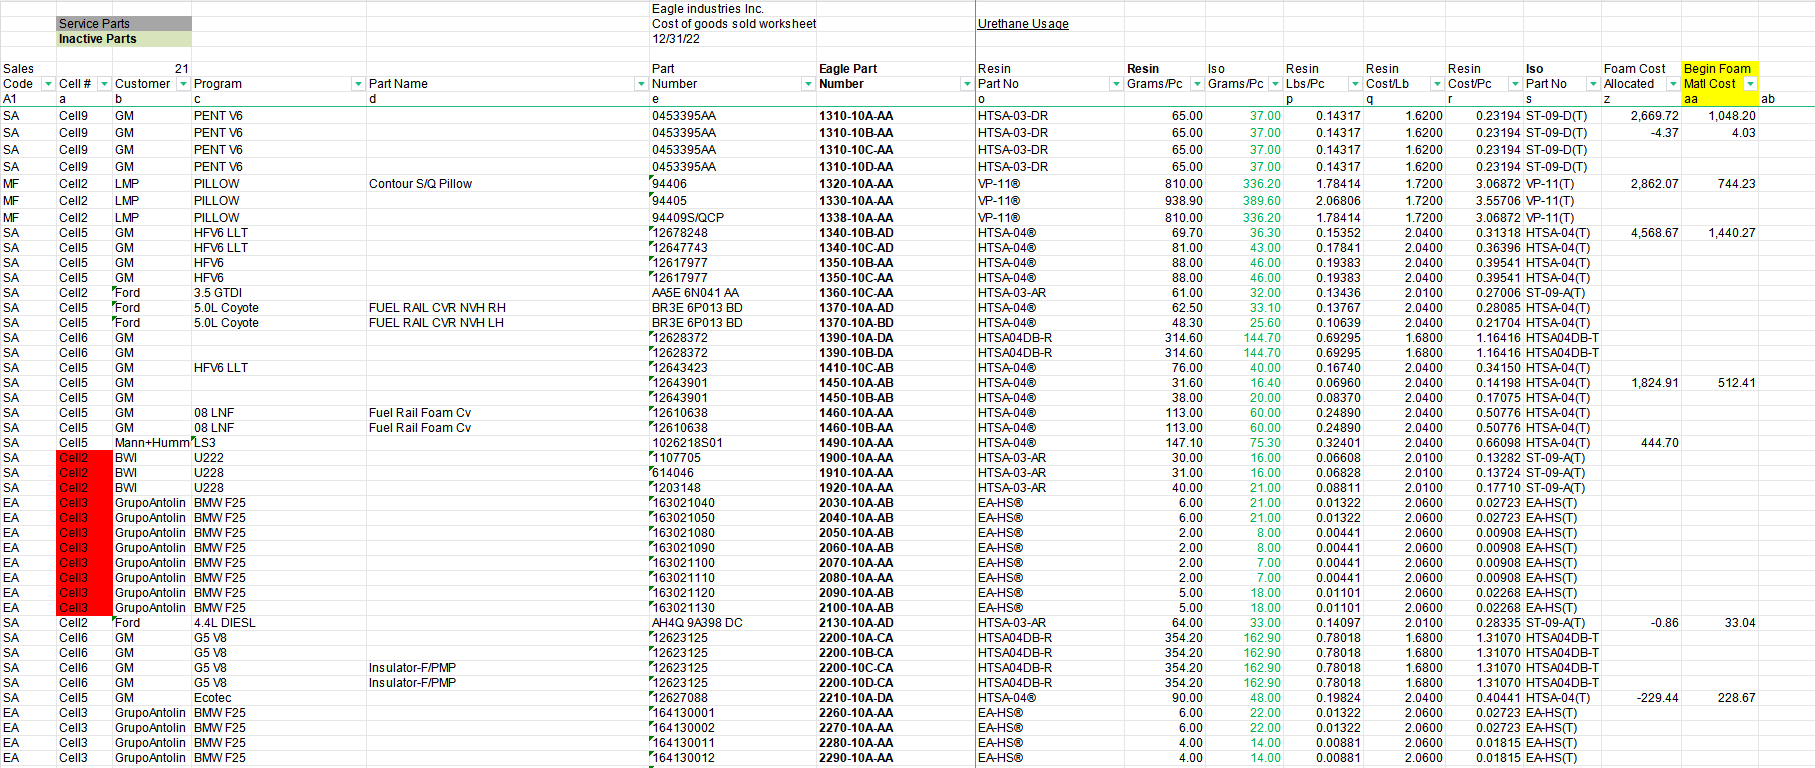This screenshot has width=1815, height=768.
Task: Follow the Urethane Usage link
Action: (1023, 24)
